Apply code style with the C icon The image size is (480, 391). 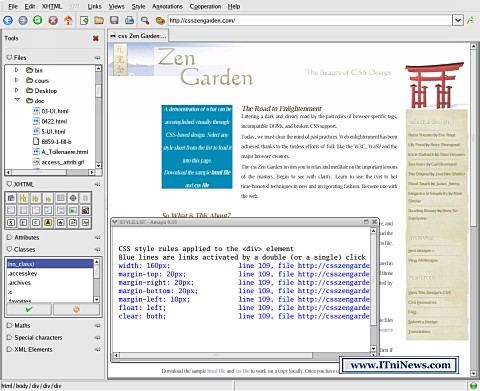click(36, 222)
